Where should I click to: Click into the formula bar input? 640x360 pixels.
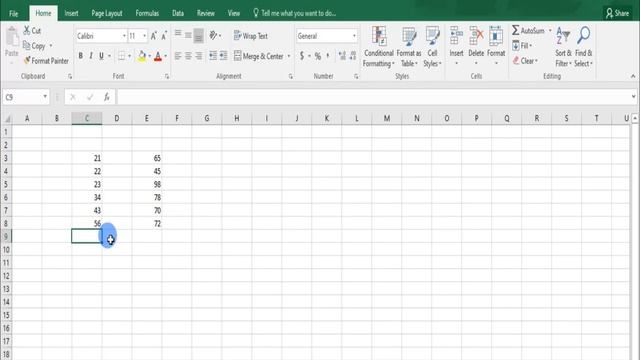coord(373,97)
